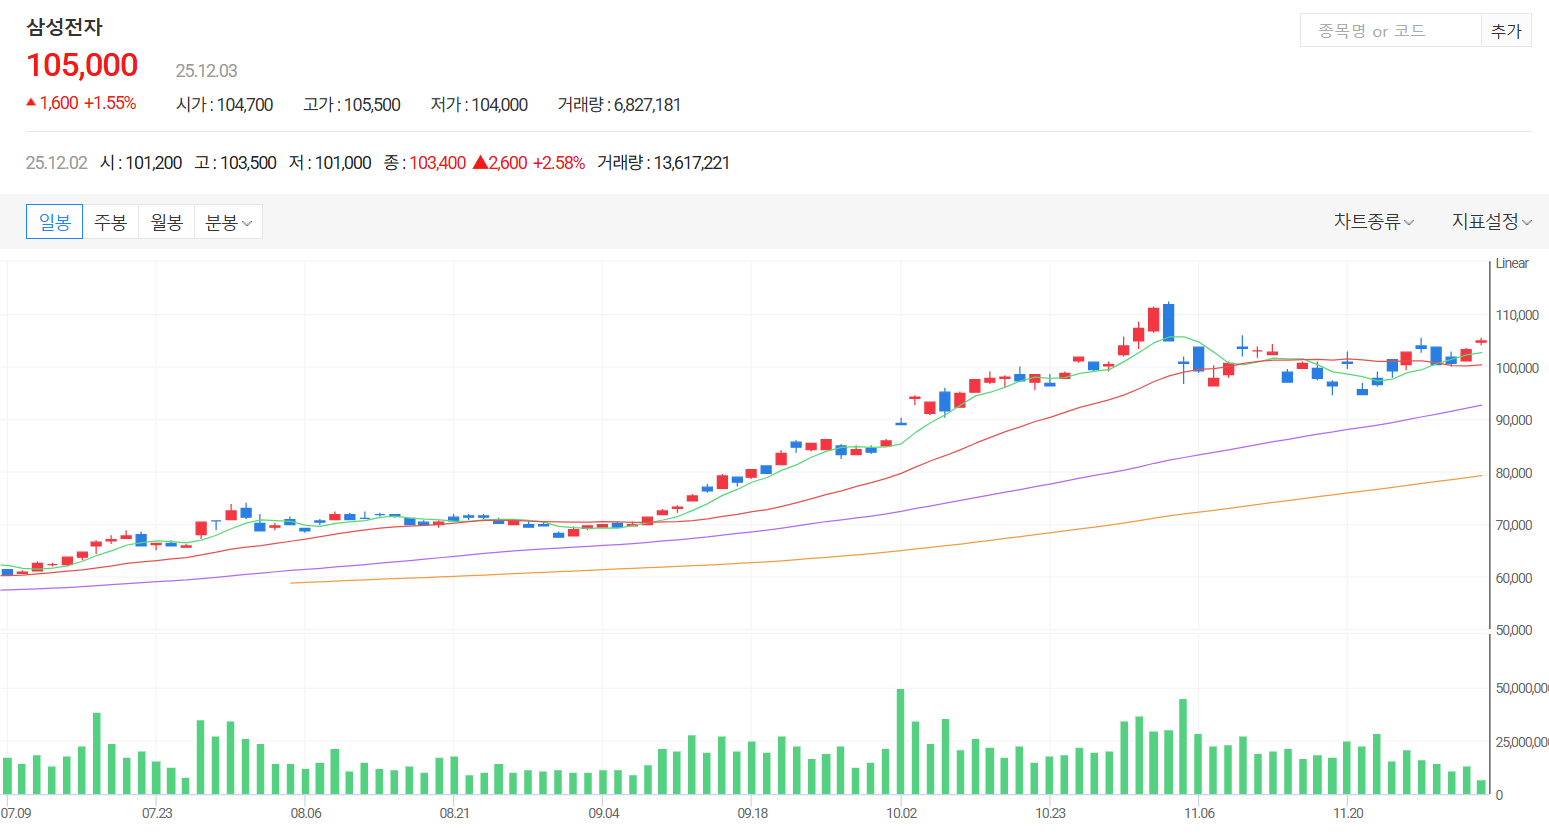Click the 저가 : 104,000 value
Viewport: 1549px width, 837px height.
(x=479, y=105)
